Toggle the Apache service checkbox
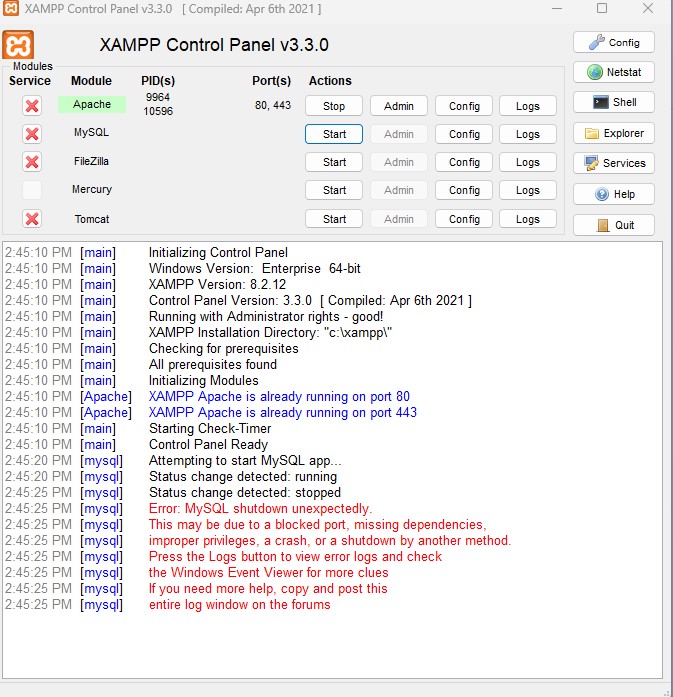This screenshot has width=673, height=697. pos(32,105)
